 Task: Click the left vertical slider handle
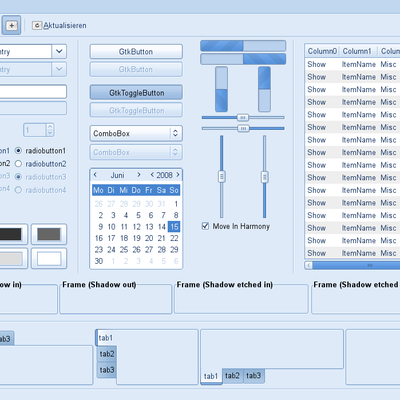pos(222,176)
